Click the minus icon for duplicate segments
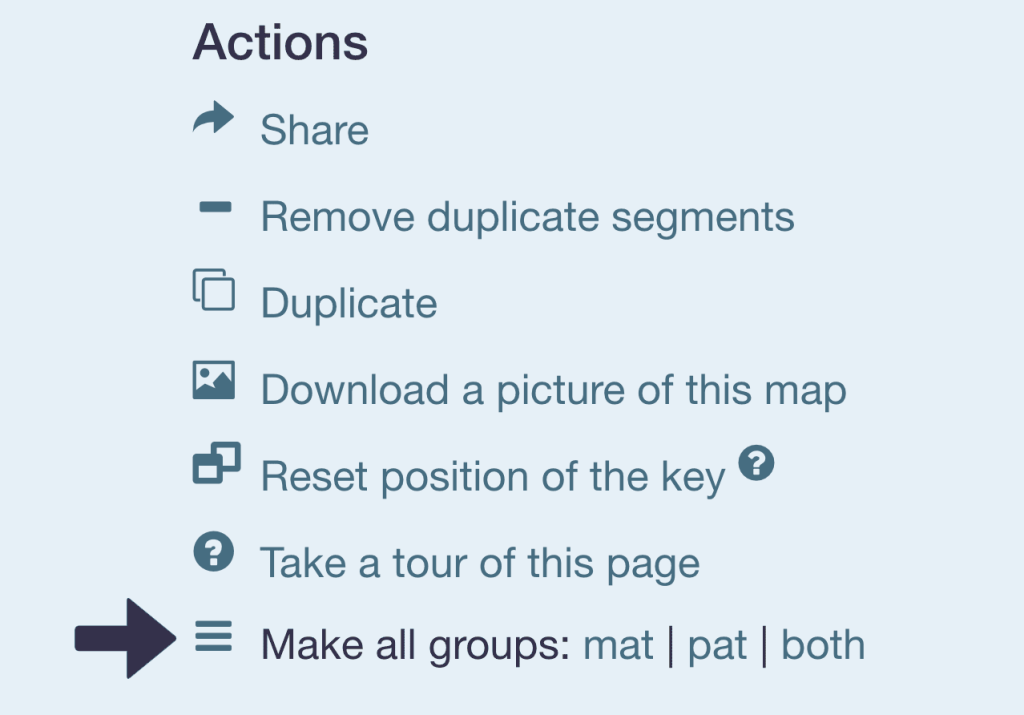Screen dimensions: 1024x715 click(215, 208)
